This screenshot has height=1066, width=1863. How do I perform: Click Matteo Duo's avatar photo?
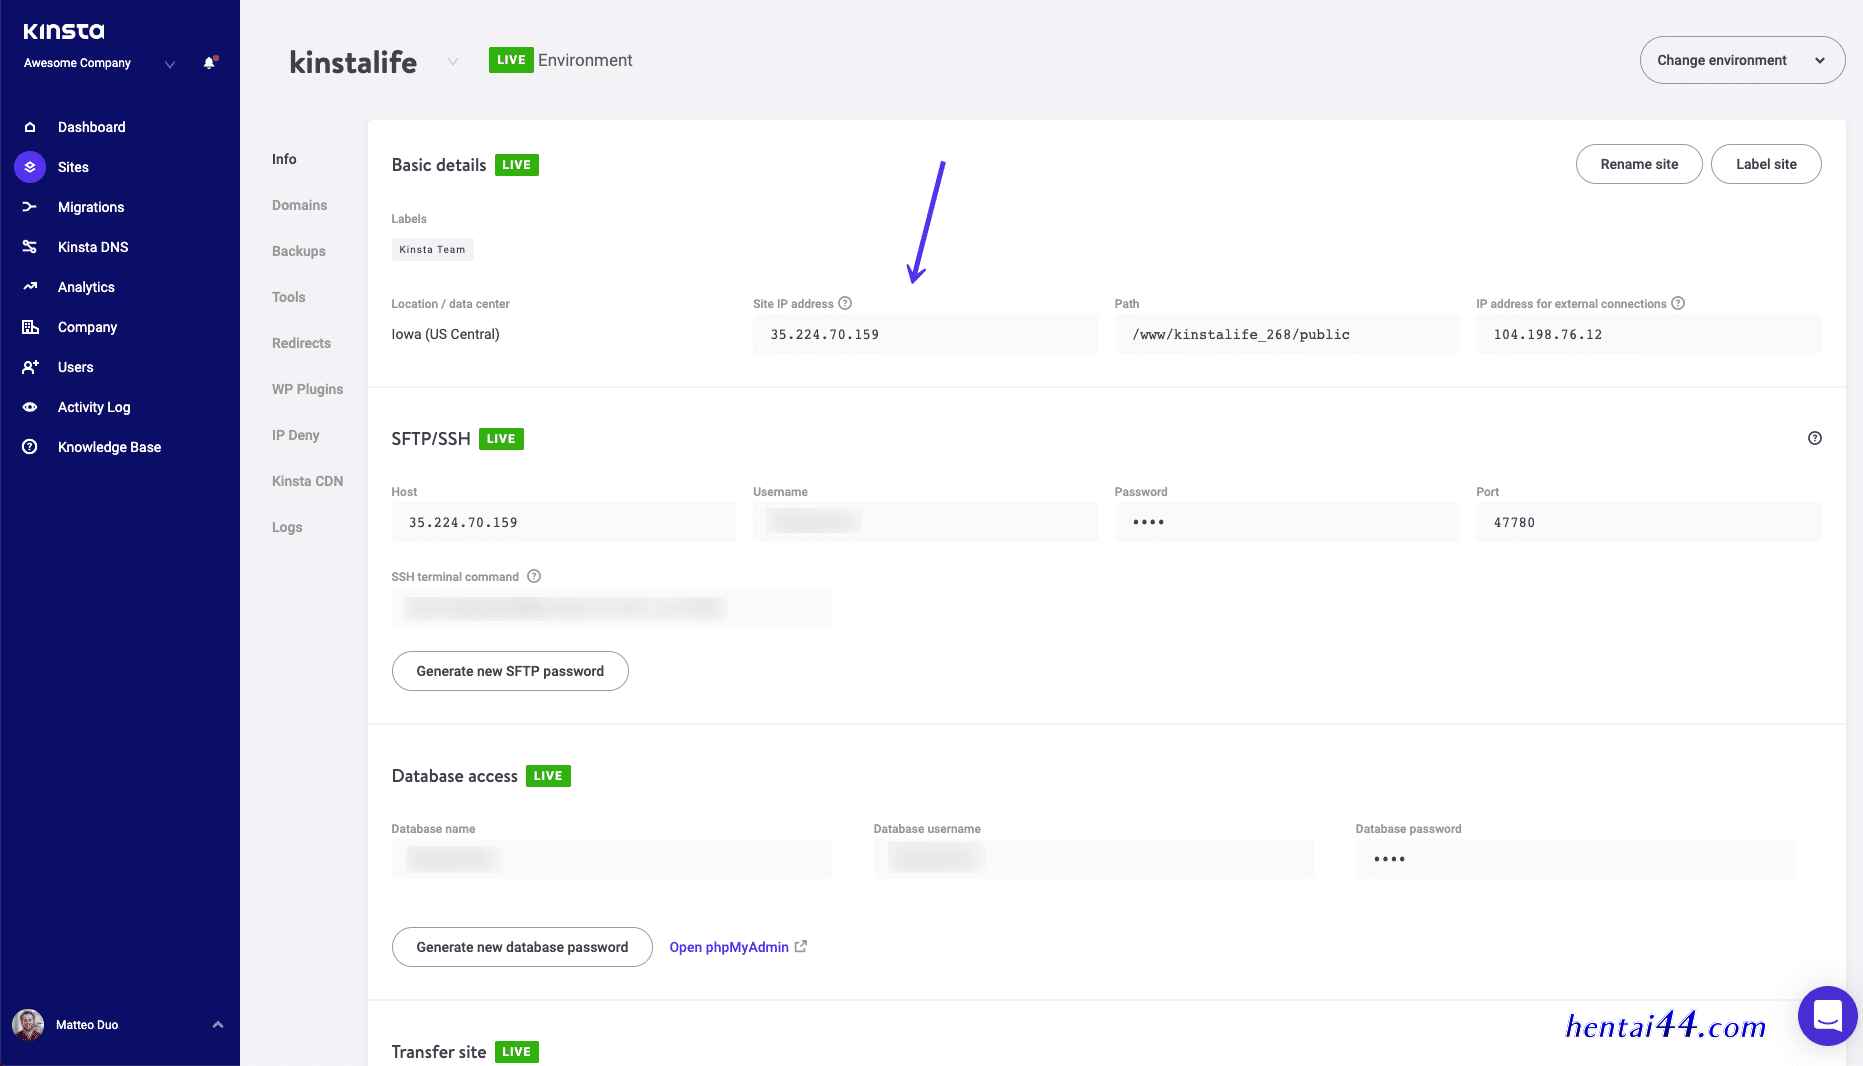[x=28, y=1025]
